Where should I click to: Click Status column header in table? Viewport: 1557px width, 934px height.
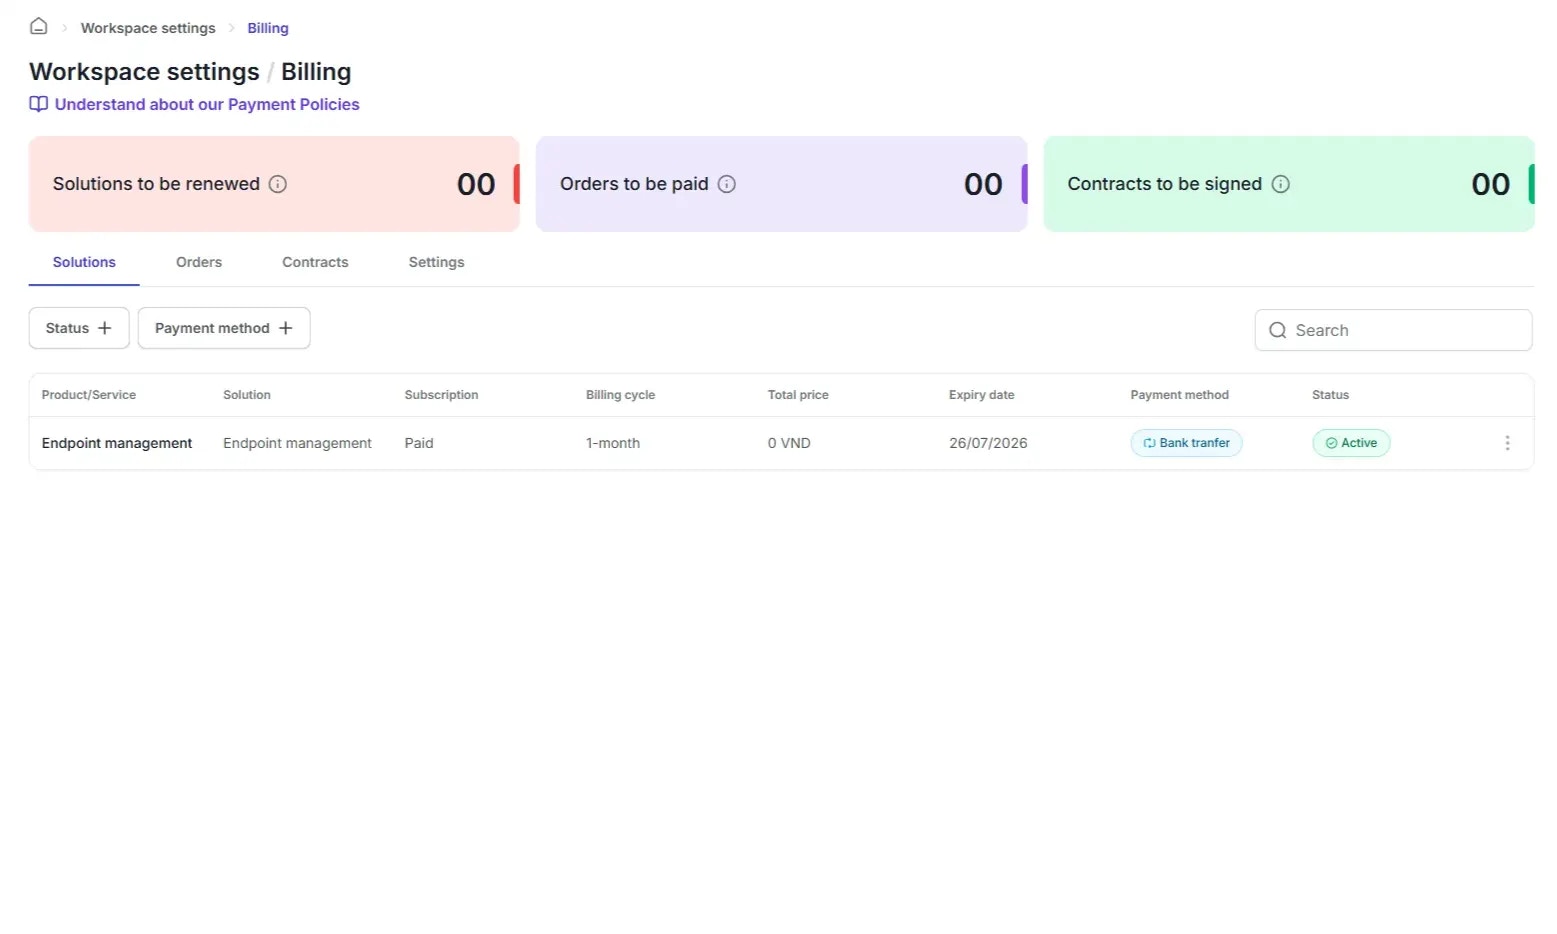point(1330,395)
